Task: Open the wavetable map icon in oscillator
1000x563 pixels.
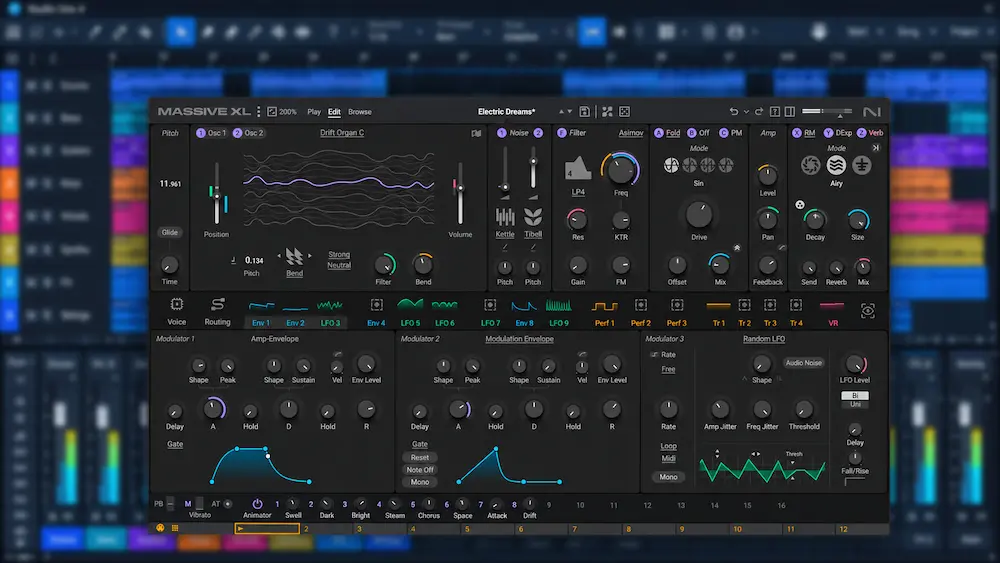Action: (476, 133)
